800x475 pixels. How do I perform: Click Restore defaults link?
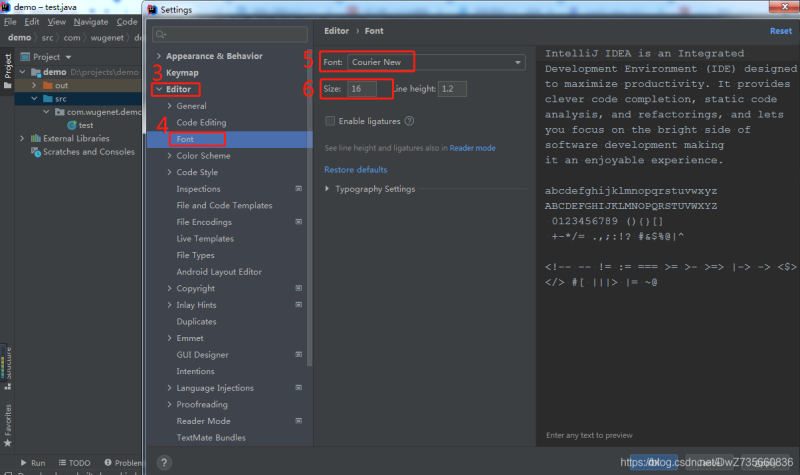tap(356, 169)
